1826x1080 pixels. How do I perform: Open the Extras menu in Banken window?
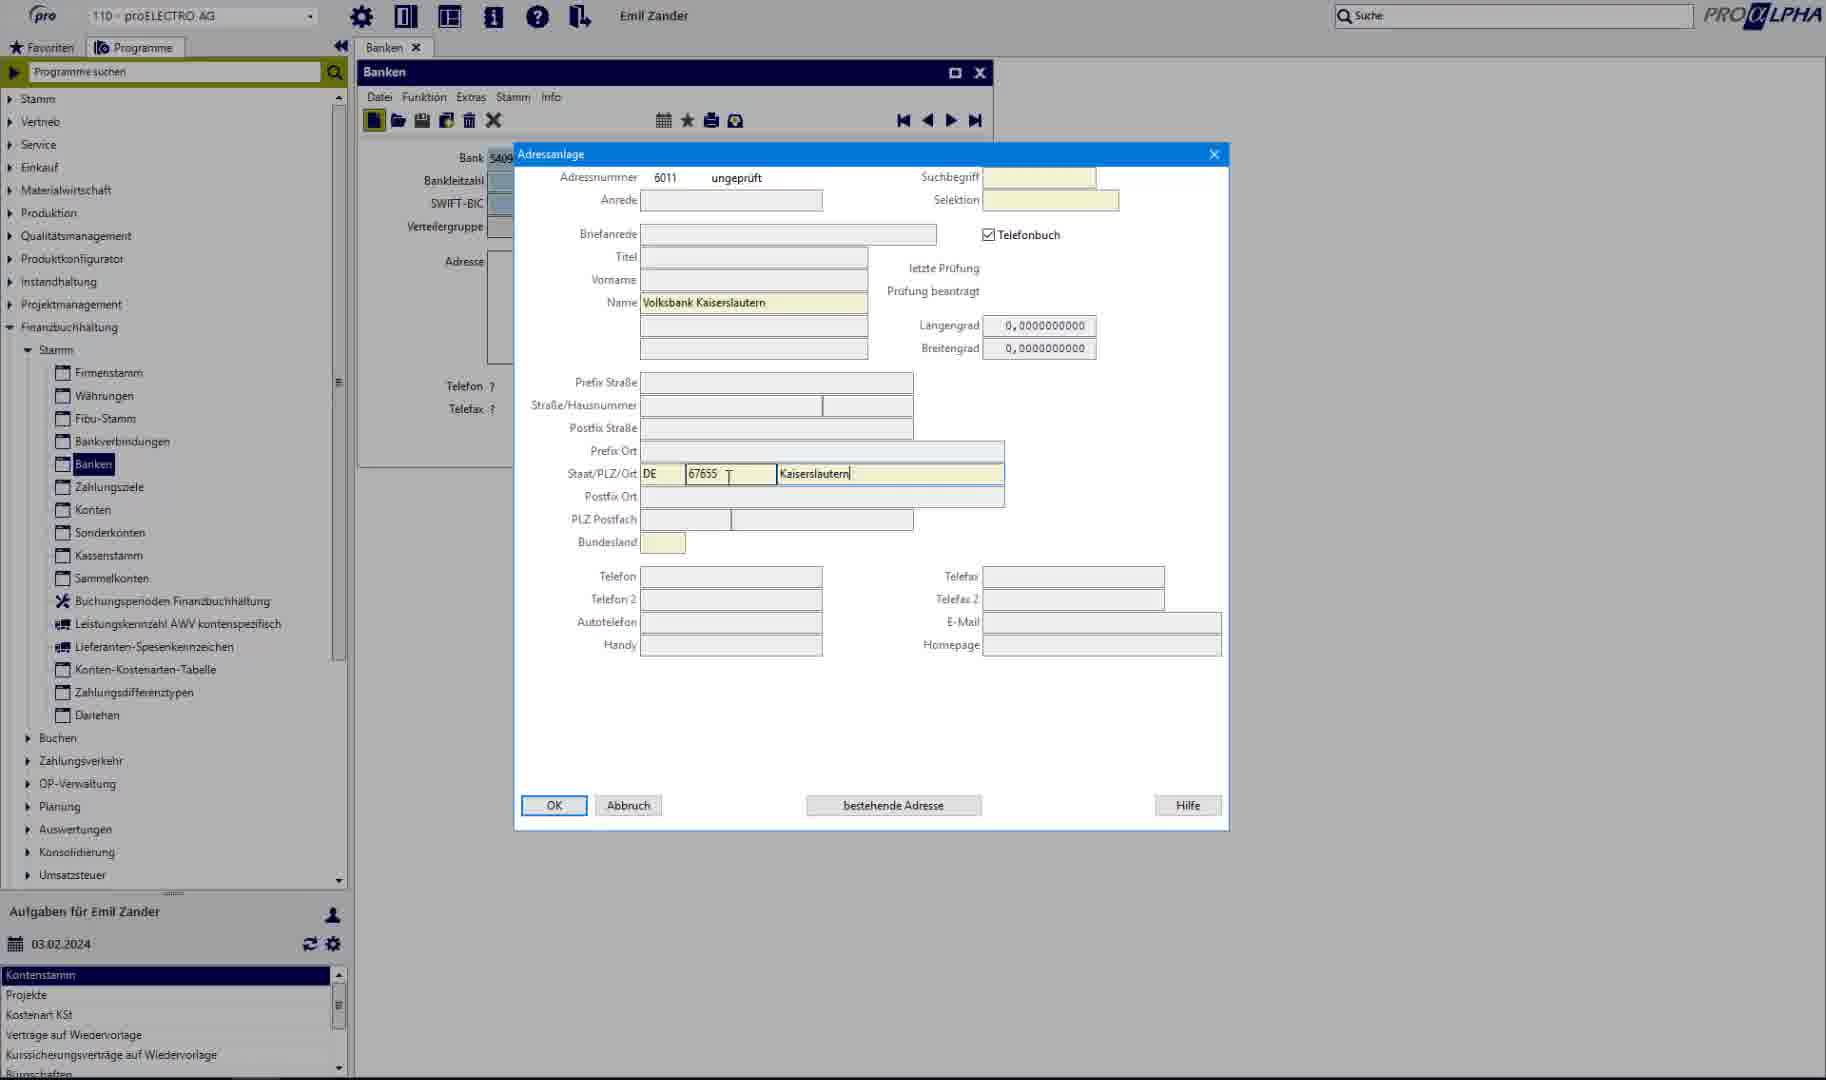pyautogui.click(x=471, y=97)
